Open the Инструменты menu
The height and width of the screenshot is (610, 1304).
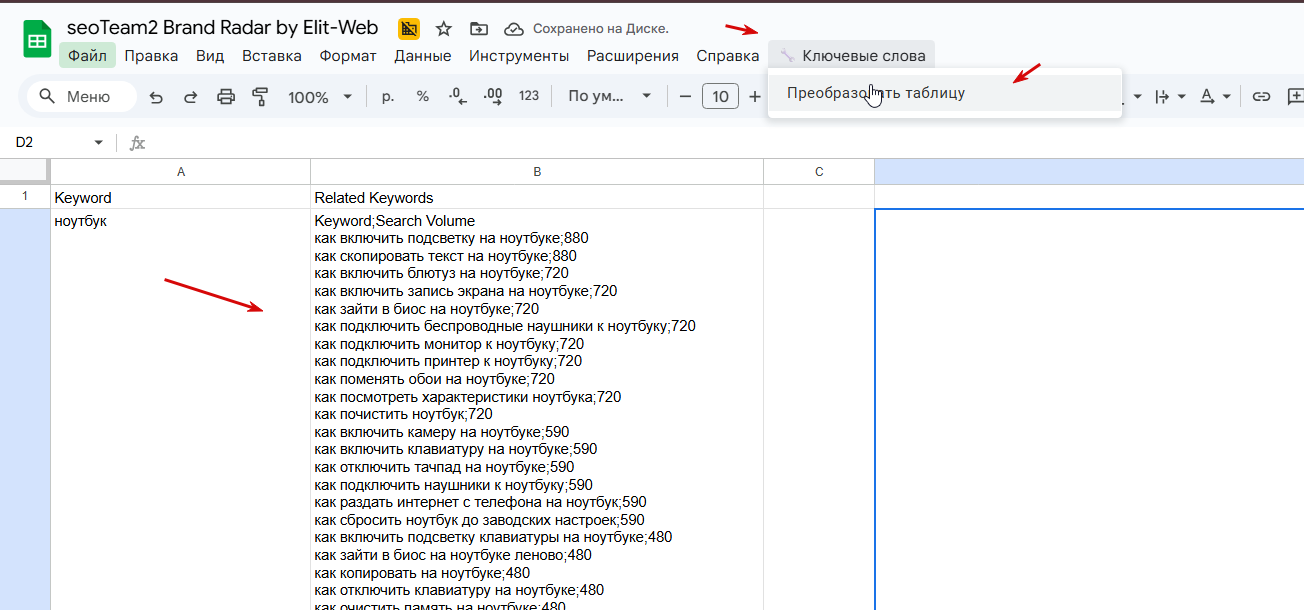click(x=519, y=56)
